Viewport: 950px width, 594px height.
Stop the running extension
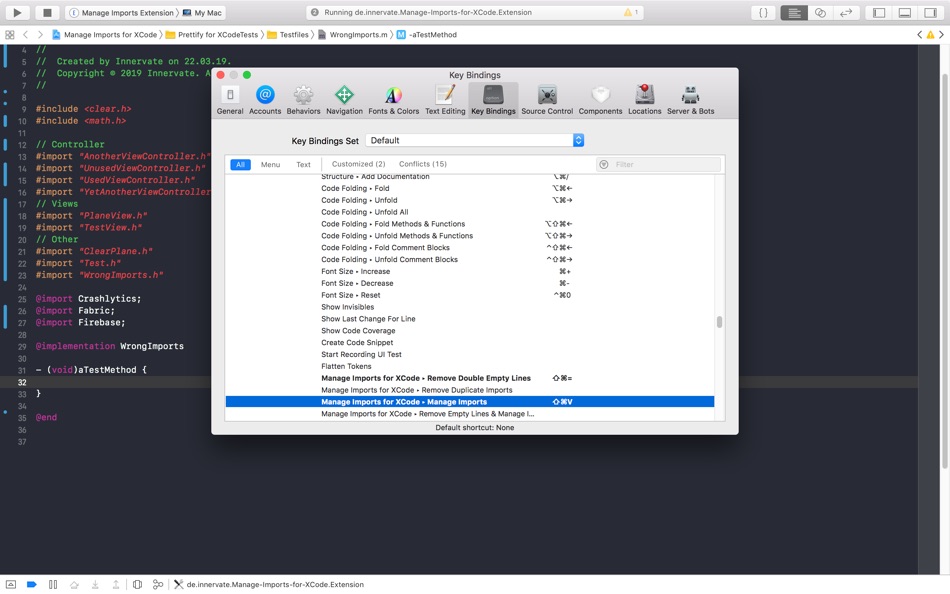[x=47, y=12]
